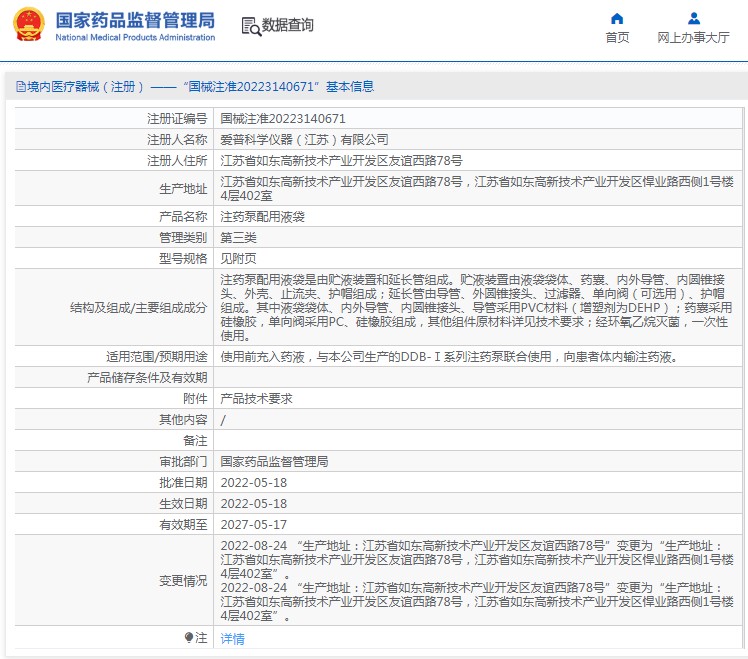Screen dimensions: 748x659
Task: Click the 数据查询 magnifier document icon
Action: (251, 26)
